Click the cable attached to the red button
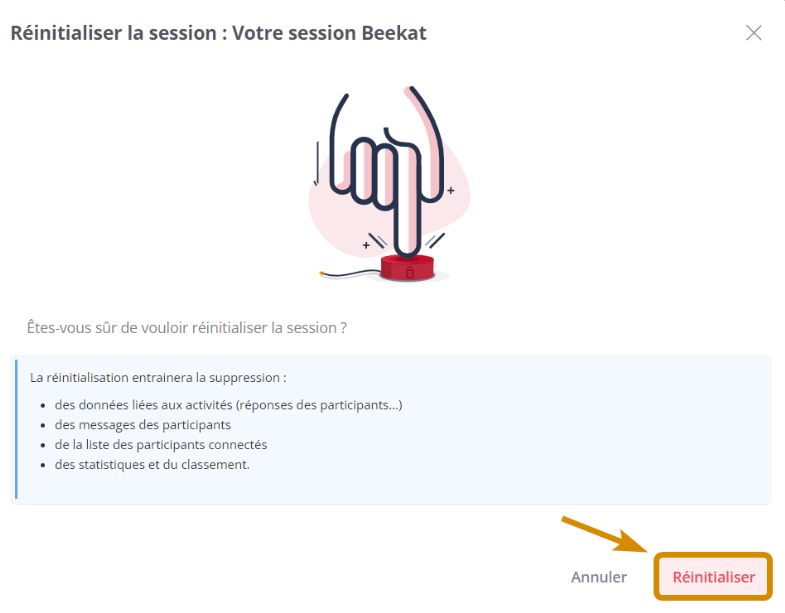This screenshot has height=613, width=785. [x=350, y=273]
